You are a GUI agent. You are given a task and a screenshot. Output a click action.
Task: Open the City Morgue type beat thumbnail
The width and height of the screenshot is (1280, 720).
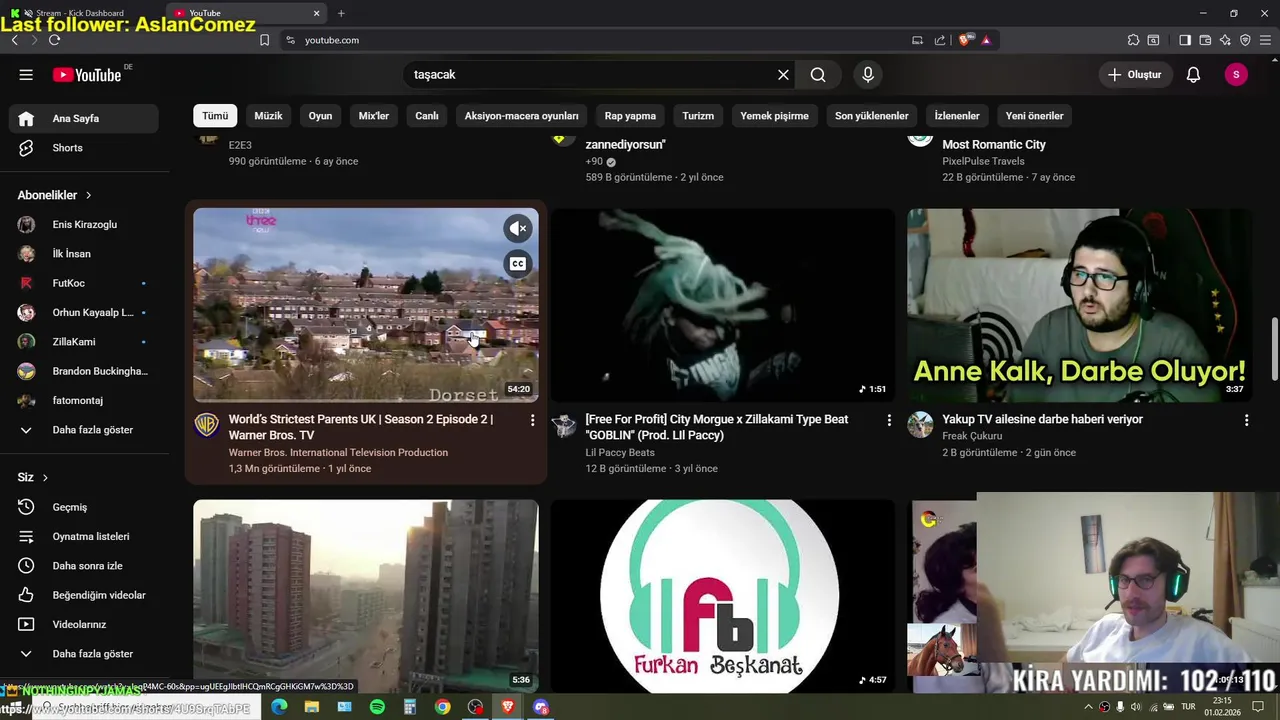722,305
